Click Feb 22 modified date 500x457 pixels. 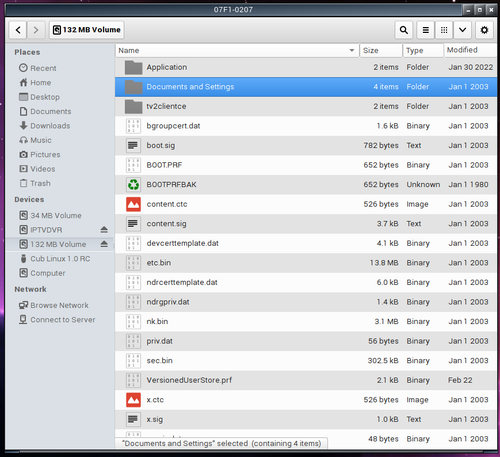click(x=460, y=380)
